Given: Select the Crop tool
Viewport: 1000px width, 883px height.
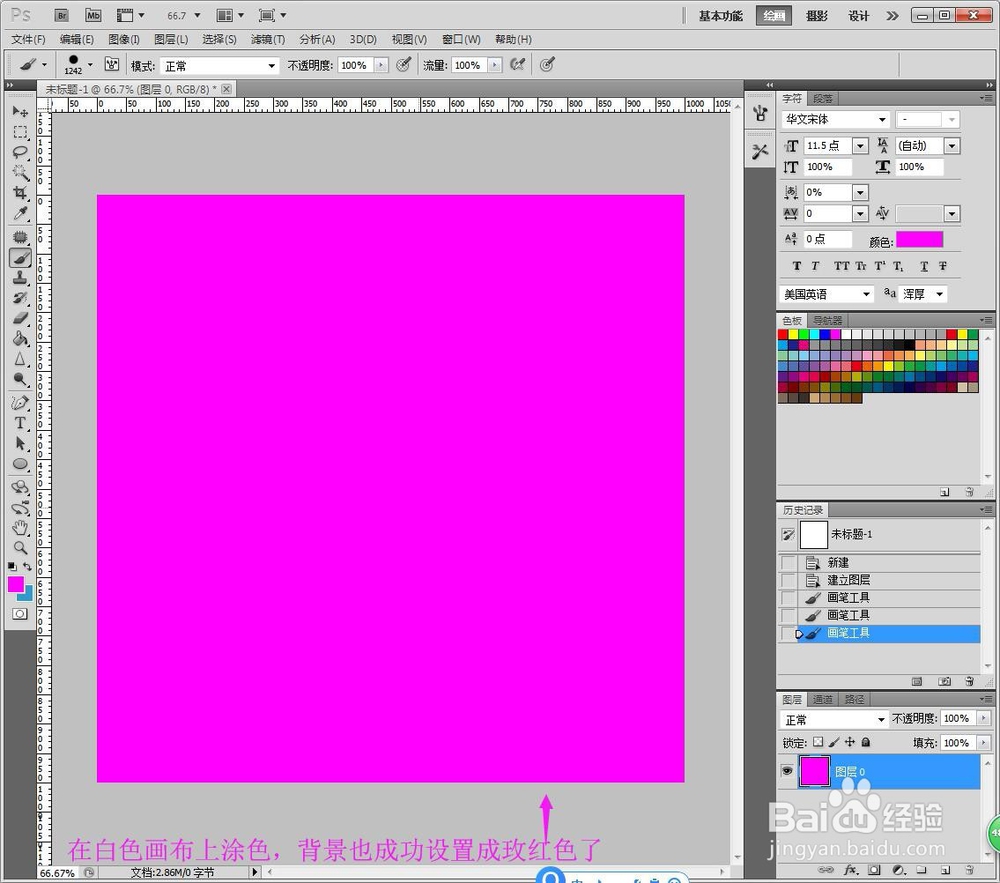Looking at the screenshot, I should pyautogui.click(x=20, y=193).
